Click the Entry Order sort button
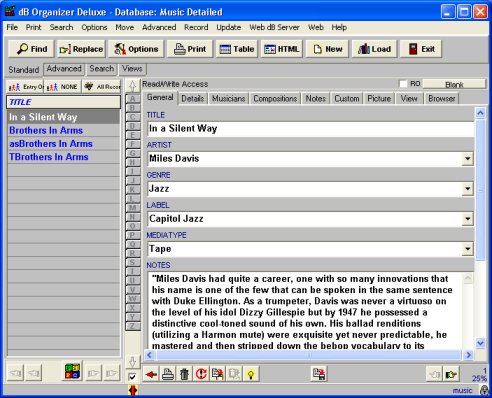The height and width of the screenshot is (398, 492). (x=25, y=87)
